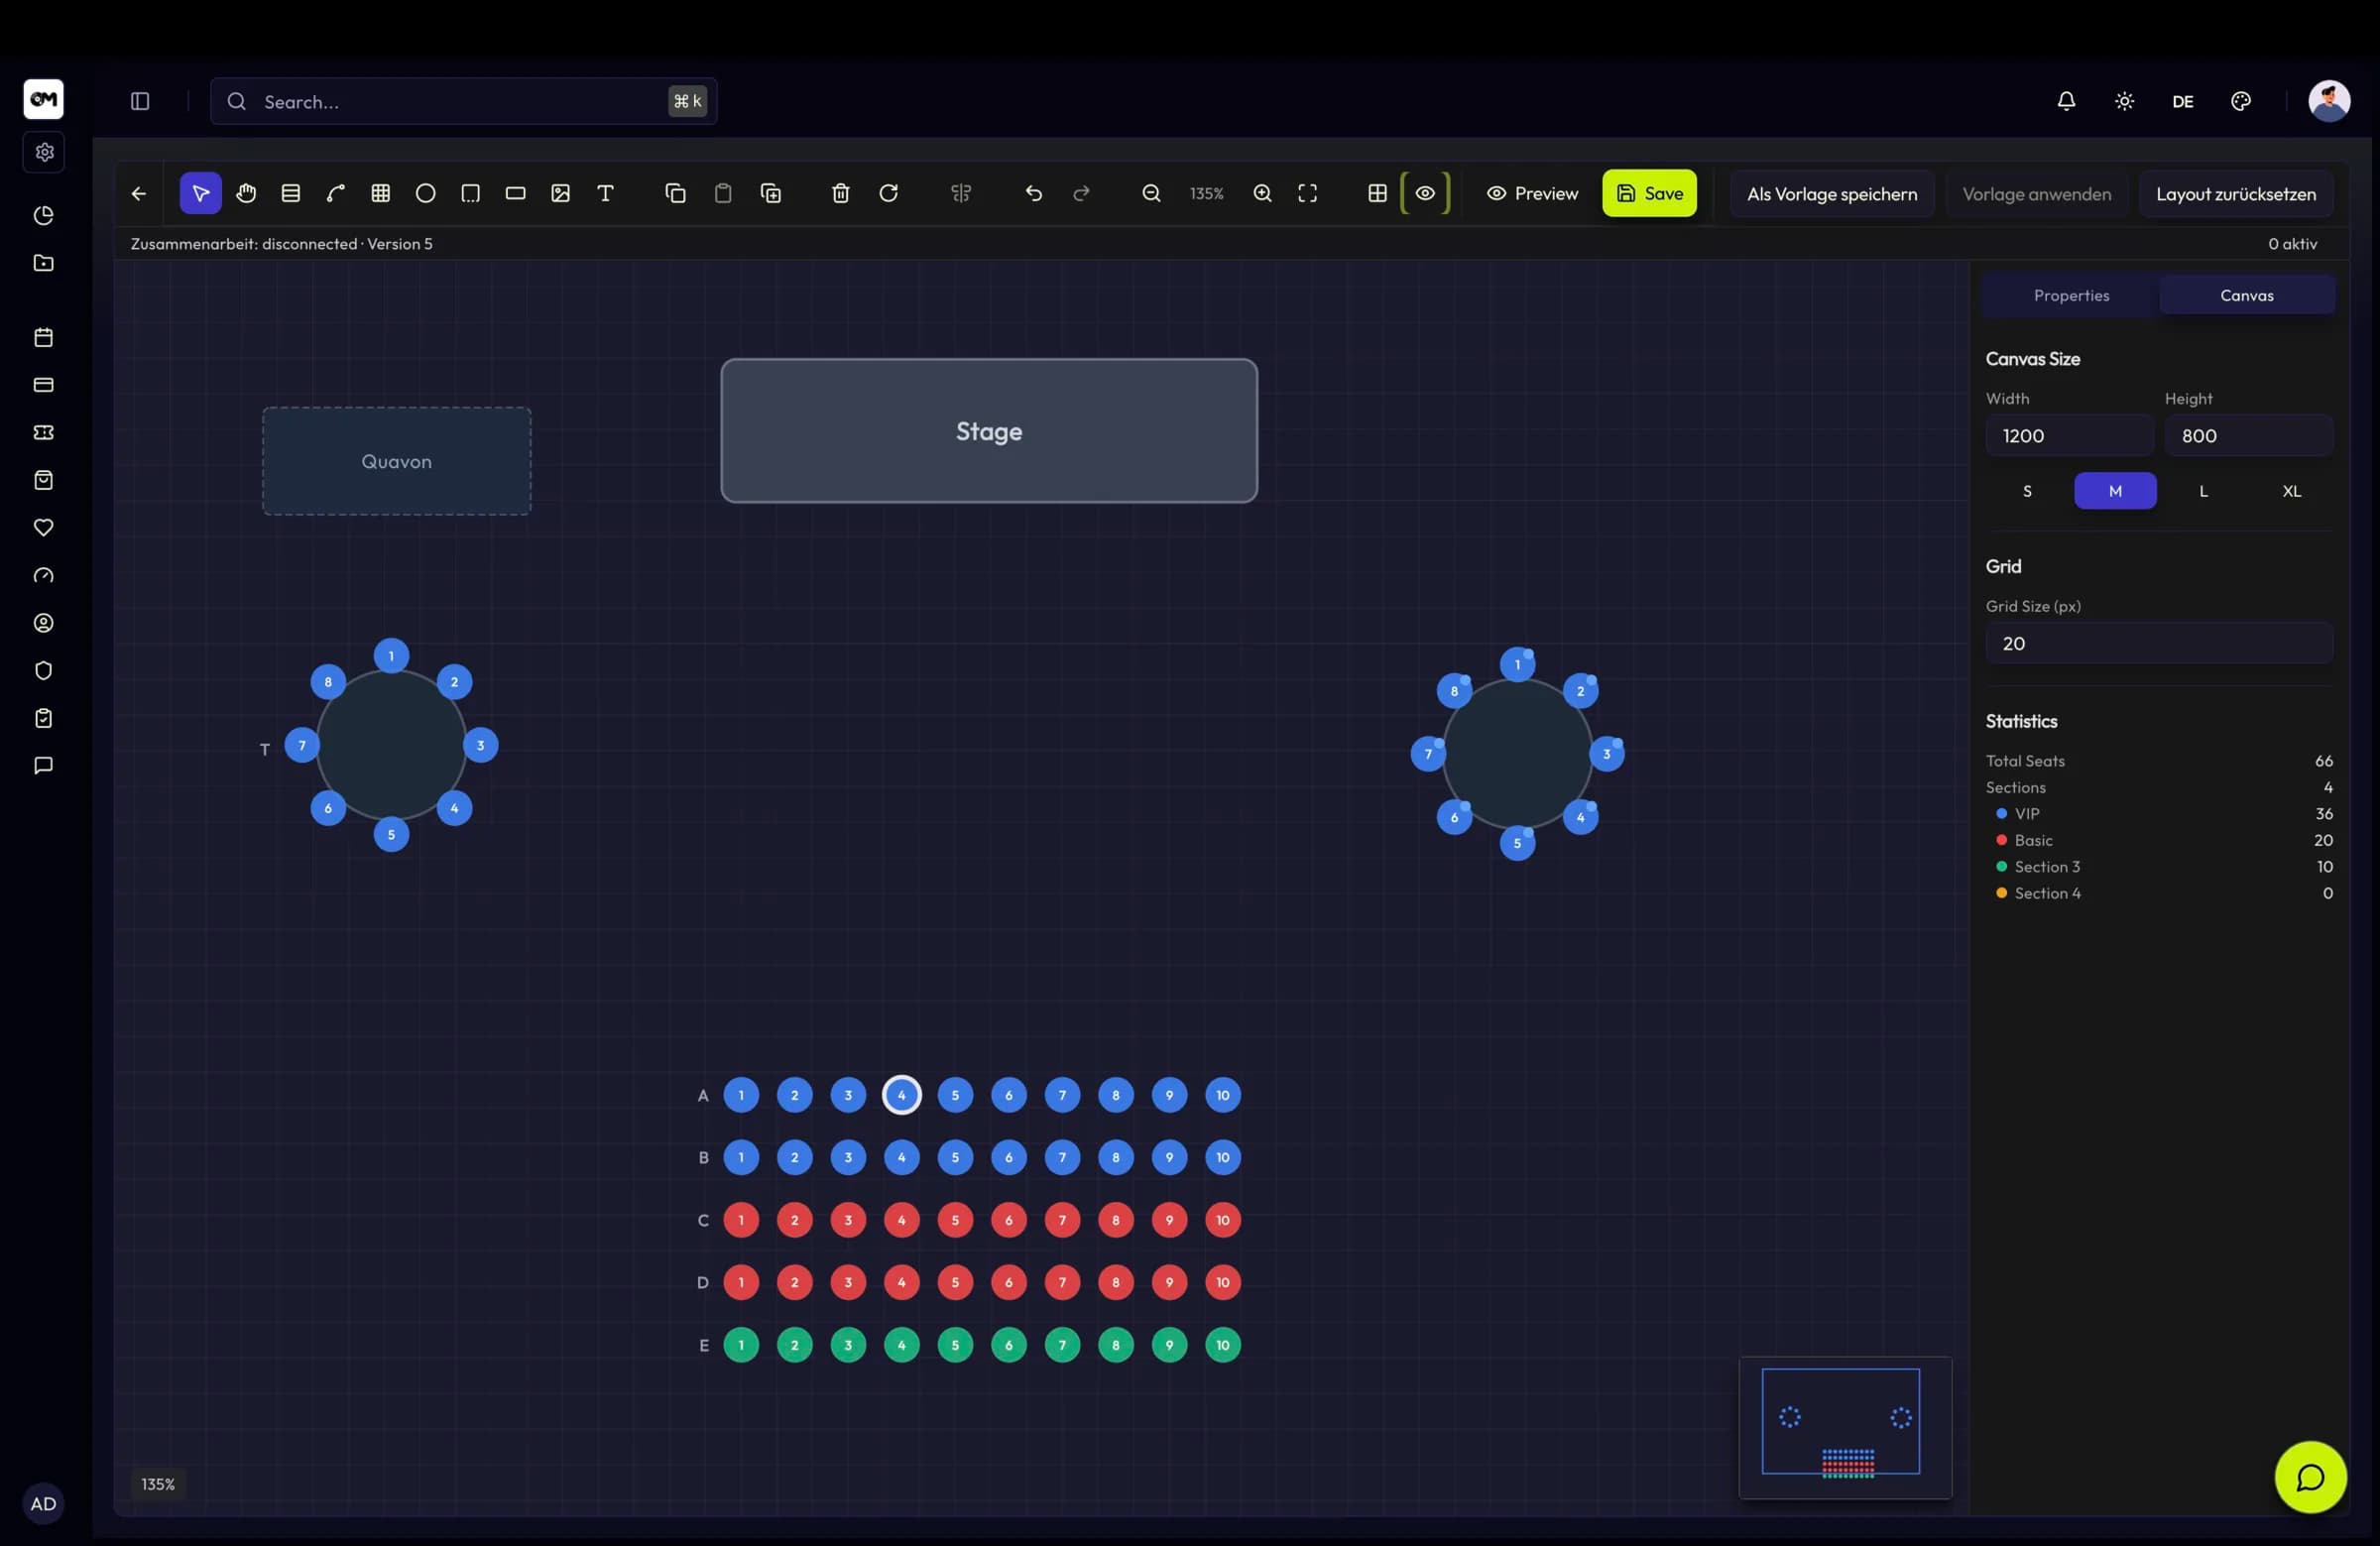
Task: Select the image insert tool
Action: click(x=561, y=193)
